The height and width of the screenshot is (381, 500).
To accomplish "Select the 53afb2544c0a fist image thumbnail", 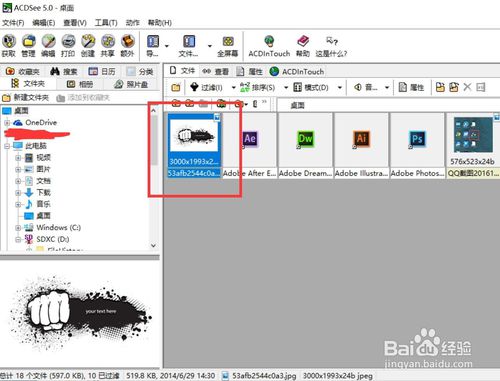I will pyautogui.click(x=194, y=145).
